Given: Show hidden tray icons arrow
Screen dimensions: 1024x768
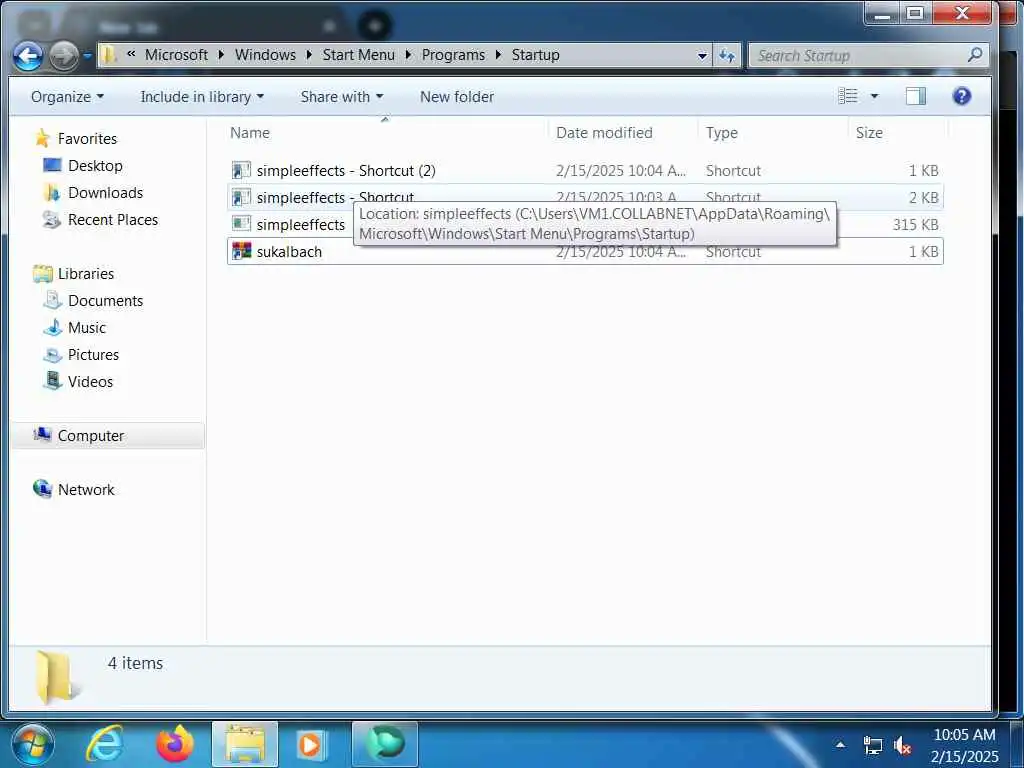Looking at the screenshot, I should 840,744.
